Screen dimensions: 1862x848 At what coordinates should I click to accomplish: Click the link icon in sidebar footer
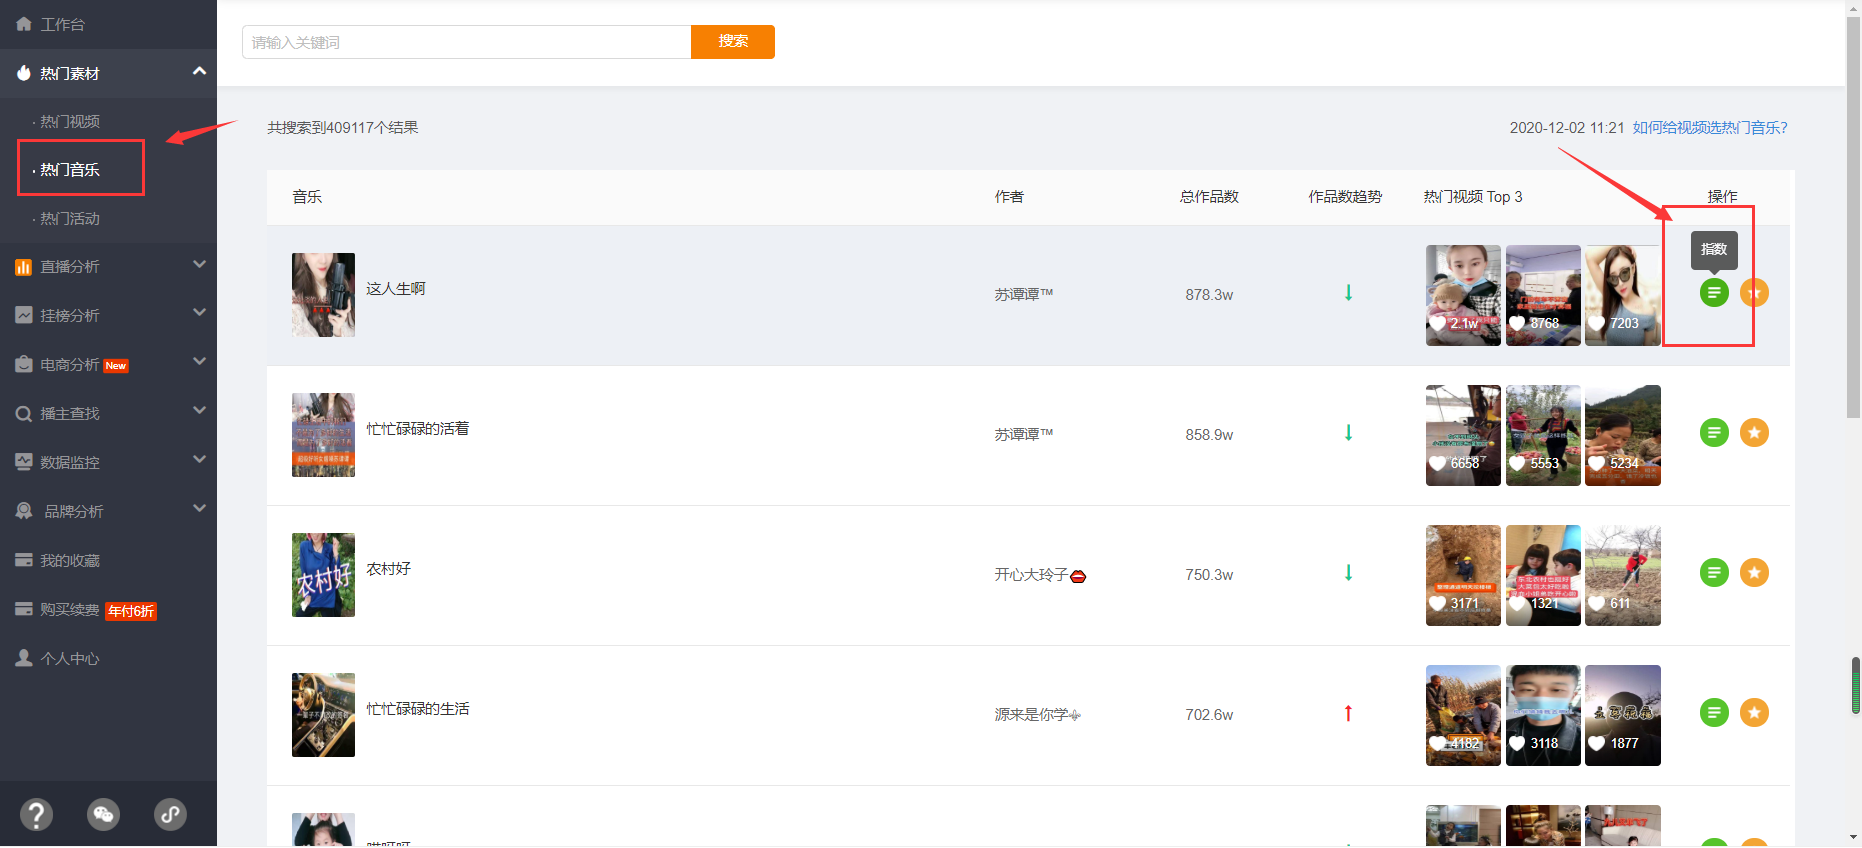(170, 814)
